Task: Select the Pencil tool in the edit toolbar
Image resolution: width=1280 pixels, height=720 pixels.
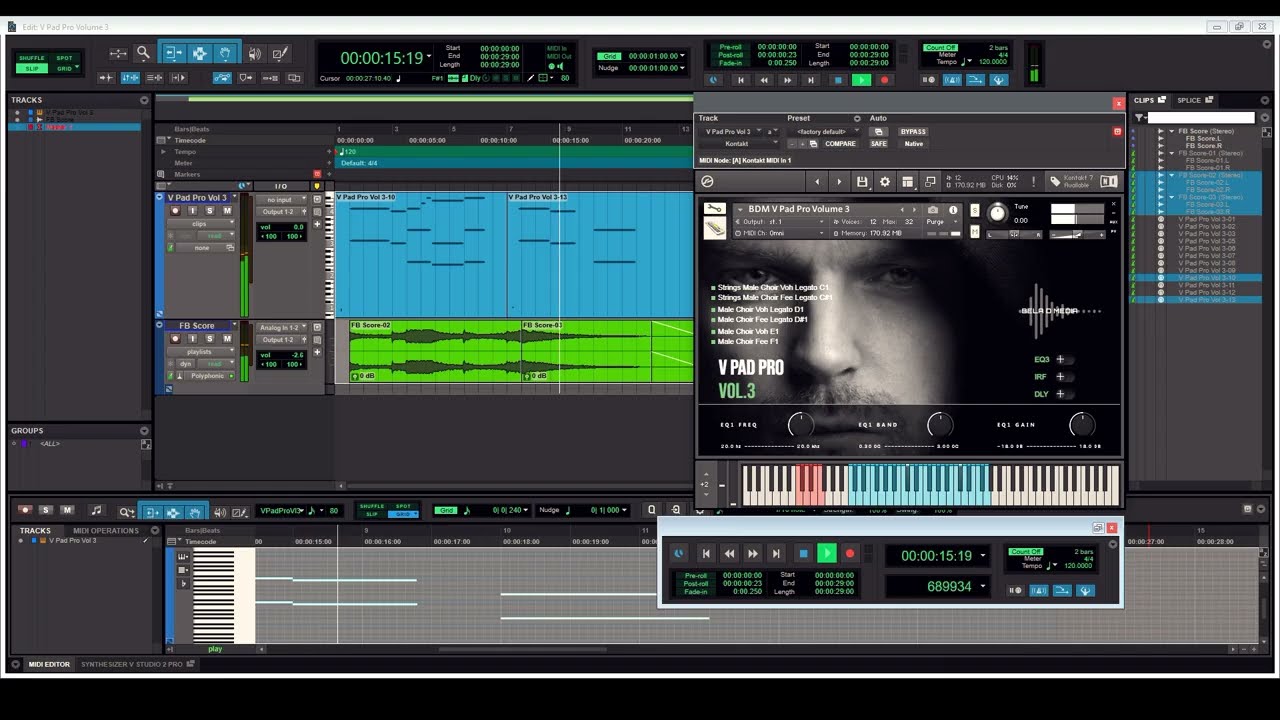Action: coord(281,54)
